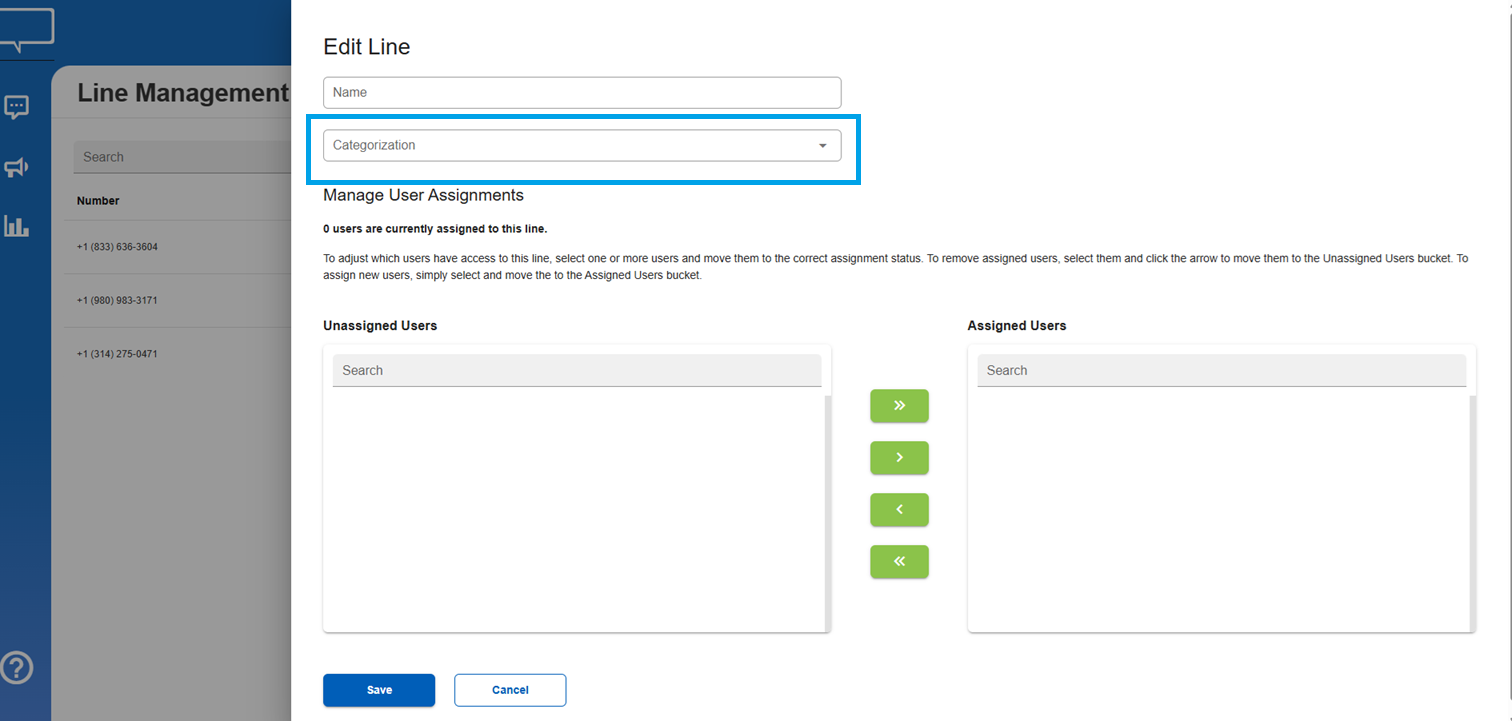Assign selected user with single right arrow
The height and width of the screenshot is (721, 1512).
pyautogui.click(x=899, y=458)
